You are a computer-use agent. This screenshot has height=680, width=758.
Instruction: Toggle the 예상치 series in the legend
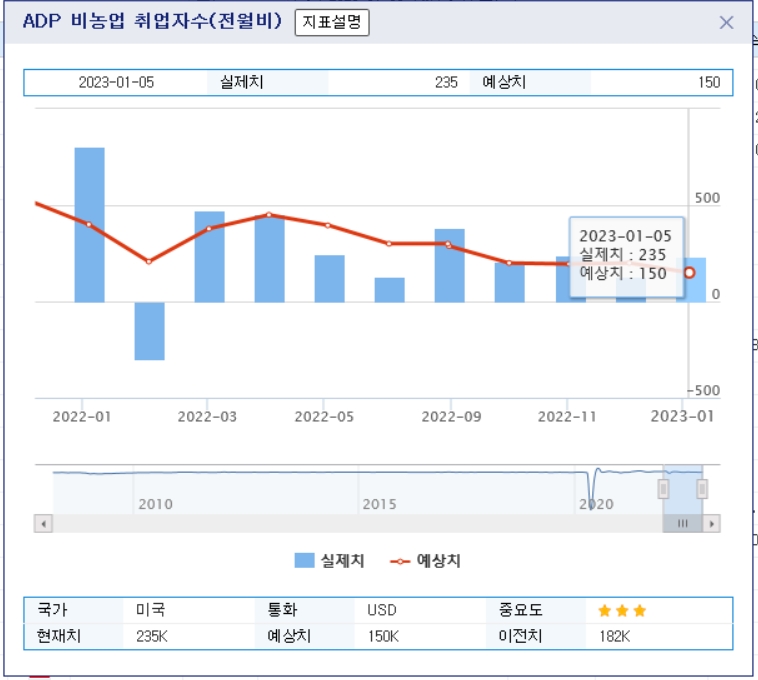(425, 561)
